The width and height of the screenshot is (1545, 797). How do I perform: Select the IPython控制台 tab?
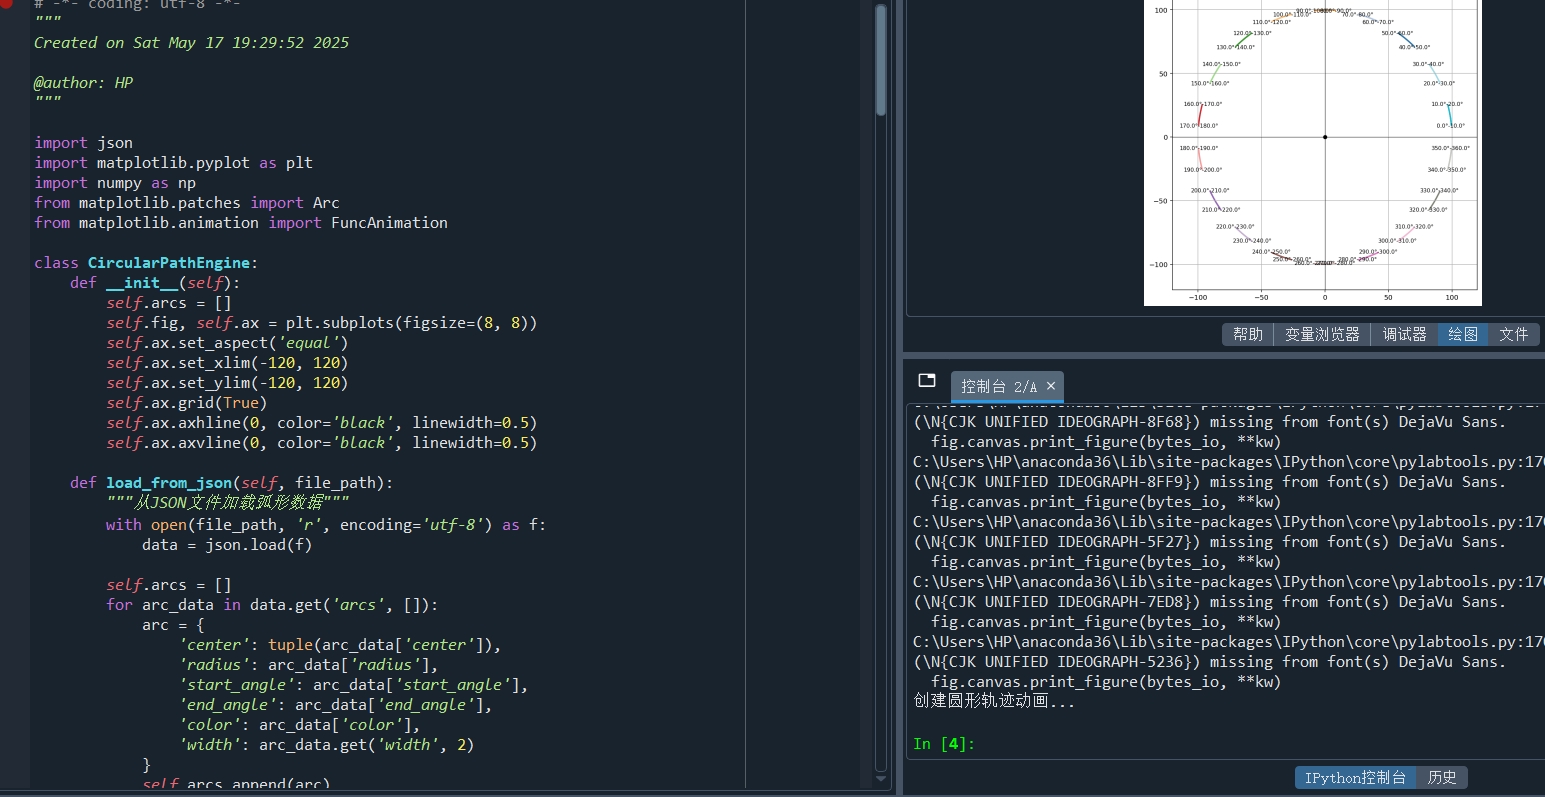click(x=1355, y=778)
